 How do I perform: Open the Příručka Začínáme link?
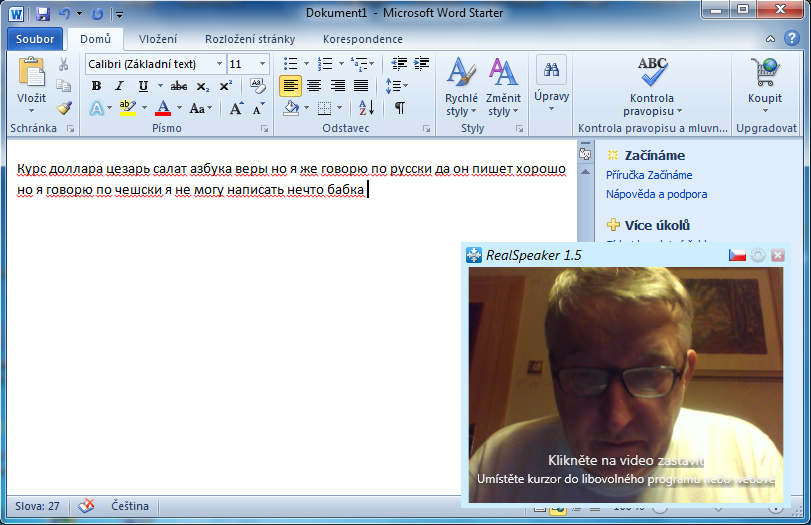(649, 175)
